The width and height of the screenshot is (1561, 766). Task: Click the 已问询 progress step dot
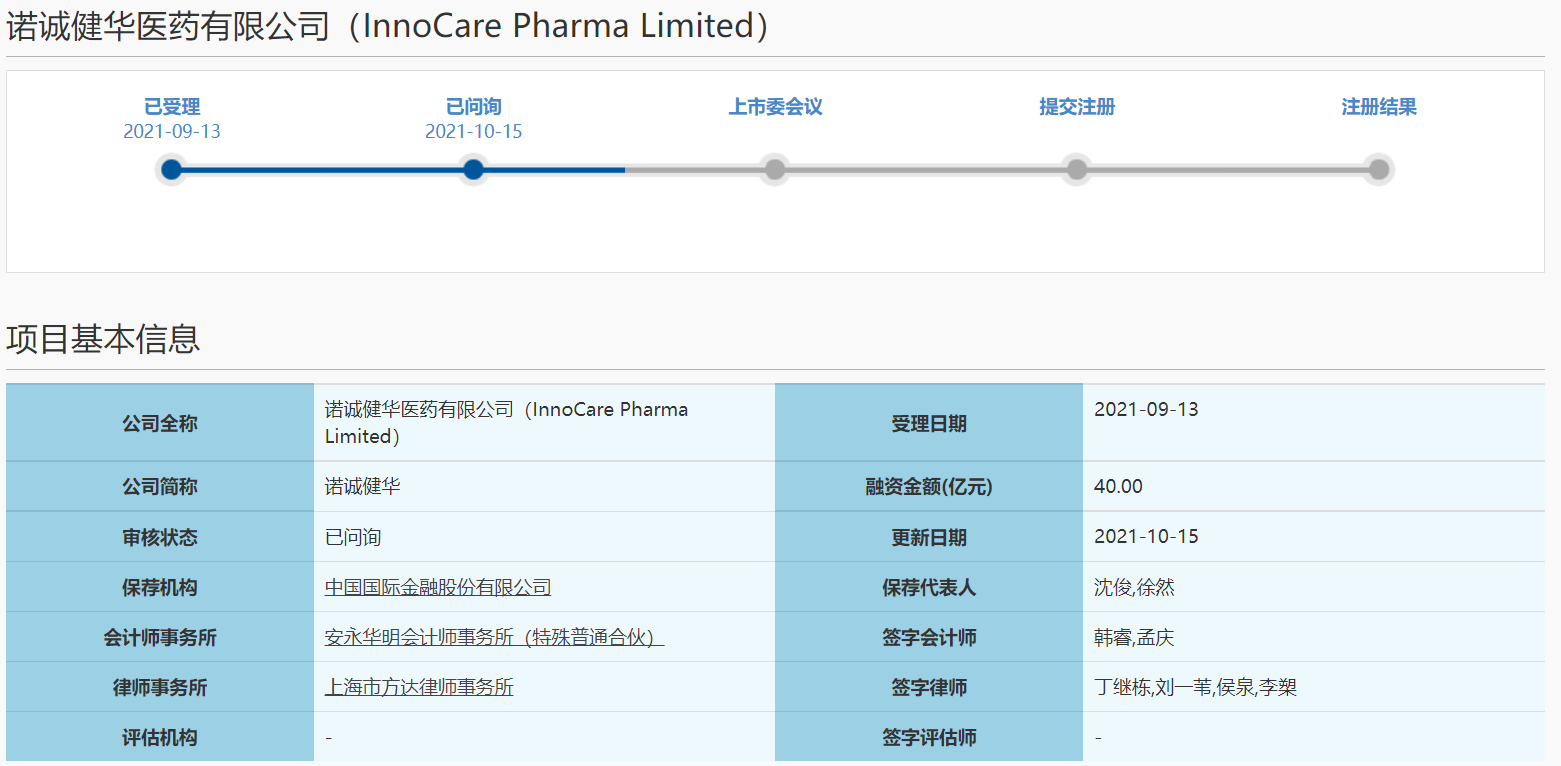pyautogui.click(x=474, y=169)
